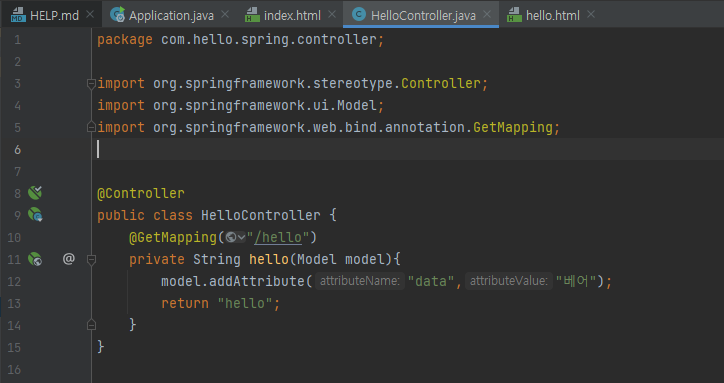Click the "/hello" URL link
Screen dimensions: 724x383
pyautogui.click(x=278, y=237)
